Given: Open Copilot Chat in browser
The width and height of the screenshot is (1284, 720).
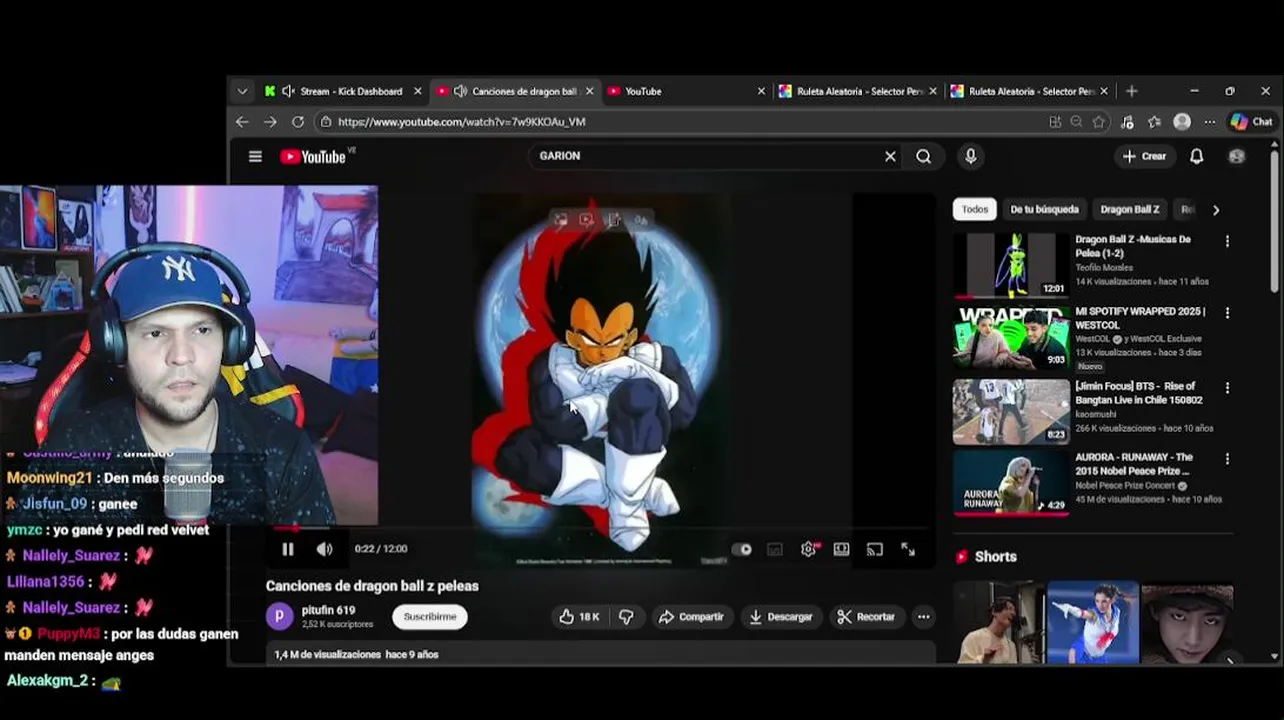Looking at the screenshot, I should [x=1251, y=122].
